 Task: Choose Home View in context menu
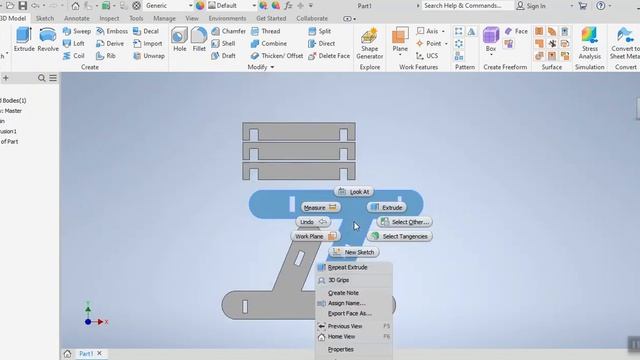pos(354,337)
